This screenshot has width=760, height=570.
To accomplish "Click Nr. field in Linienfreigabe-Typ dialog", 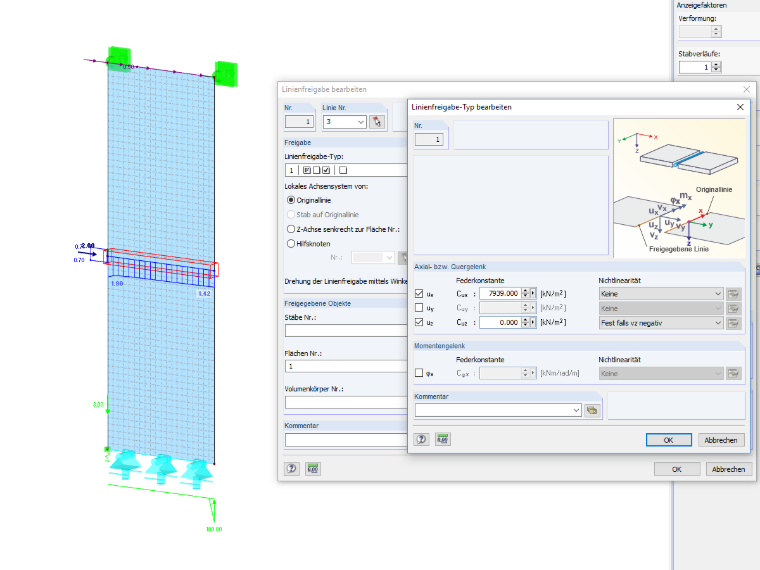I will click(429, 140).
